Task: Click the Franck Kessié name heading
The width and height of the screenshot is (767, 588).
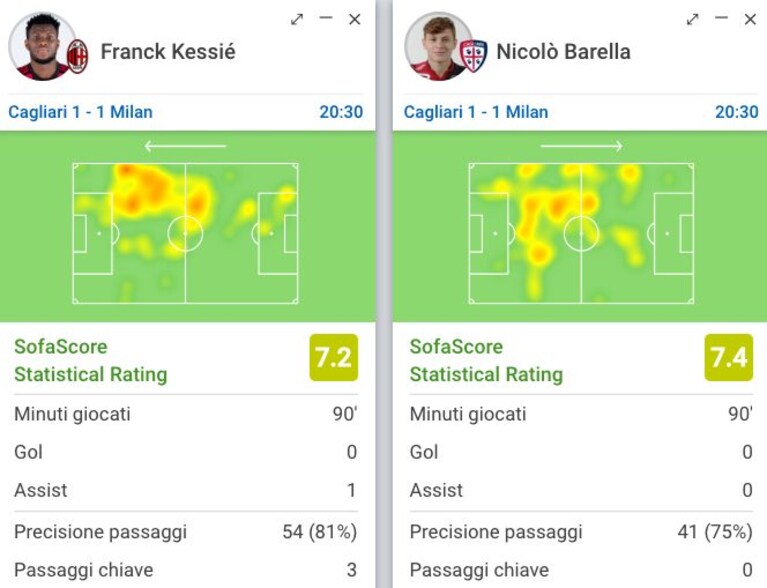Action: [168, 52]
